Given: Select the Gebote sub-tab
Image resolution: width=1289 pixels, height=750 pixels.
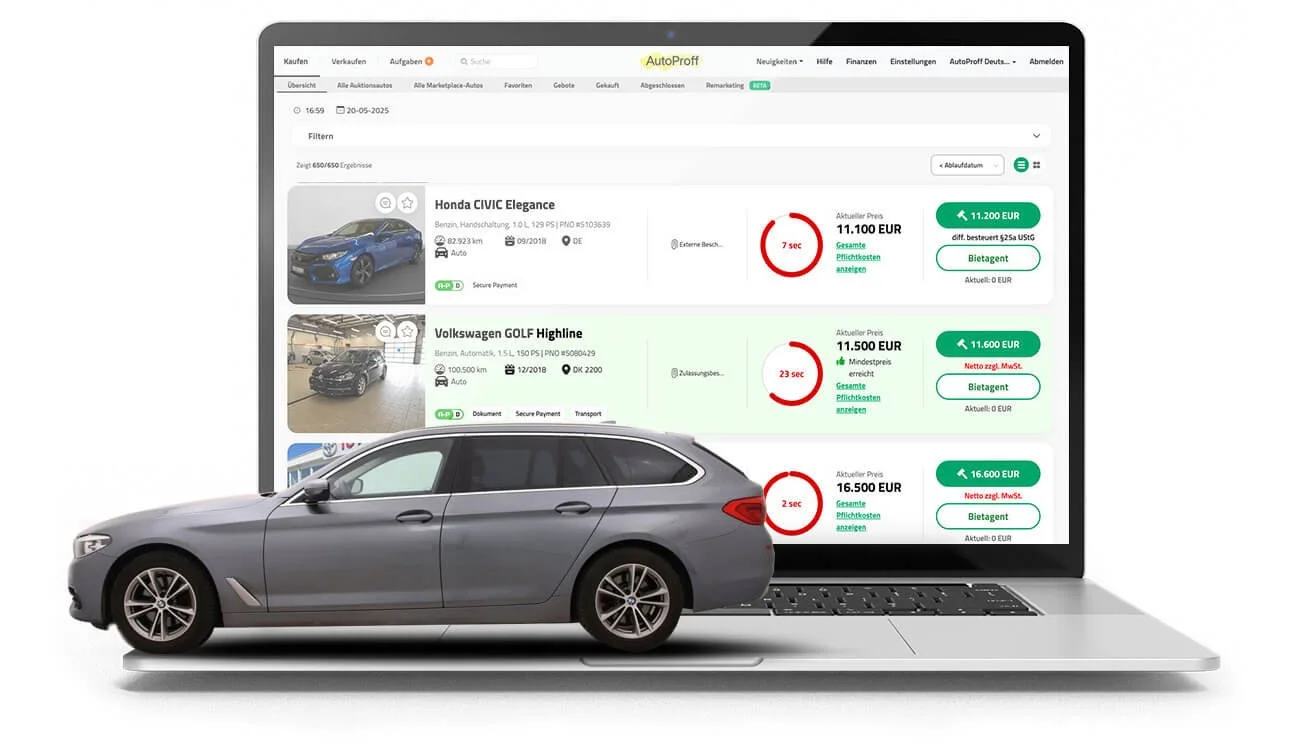Looking at the screenshot, I should [x=564, y=85].
